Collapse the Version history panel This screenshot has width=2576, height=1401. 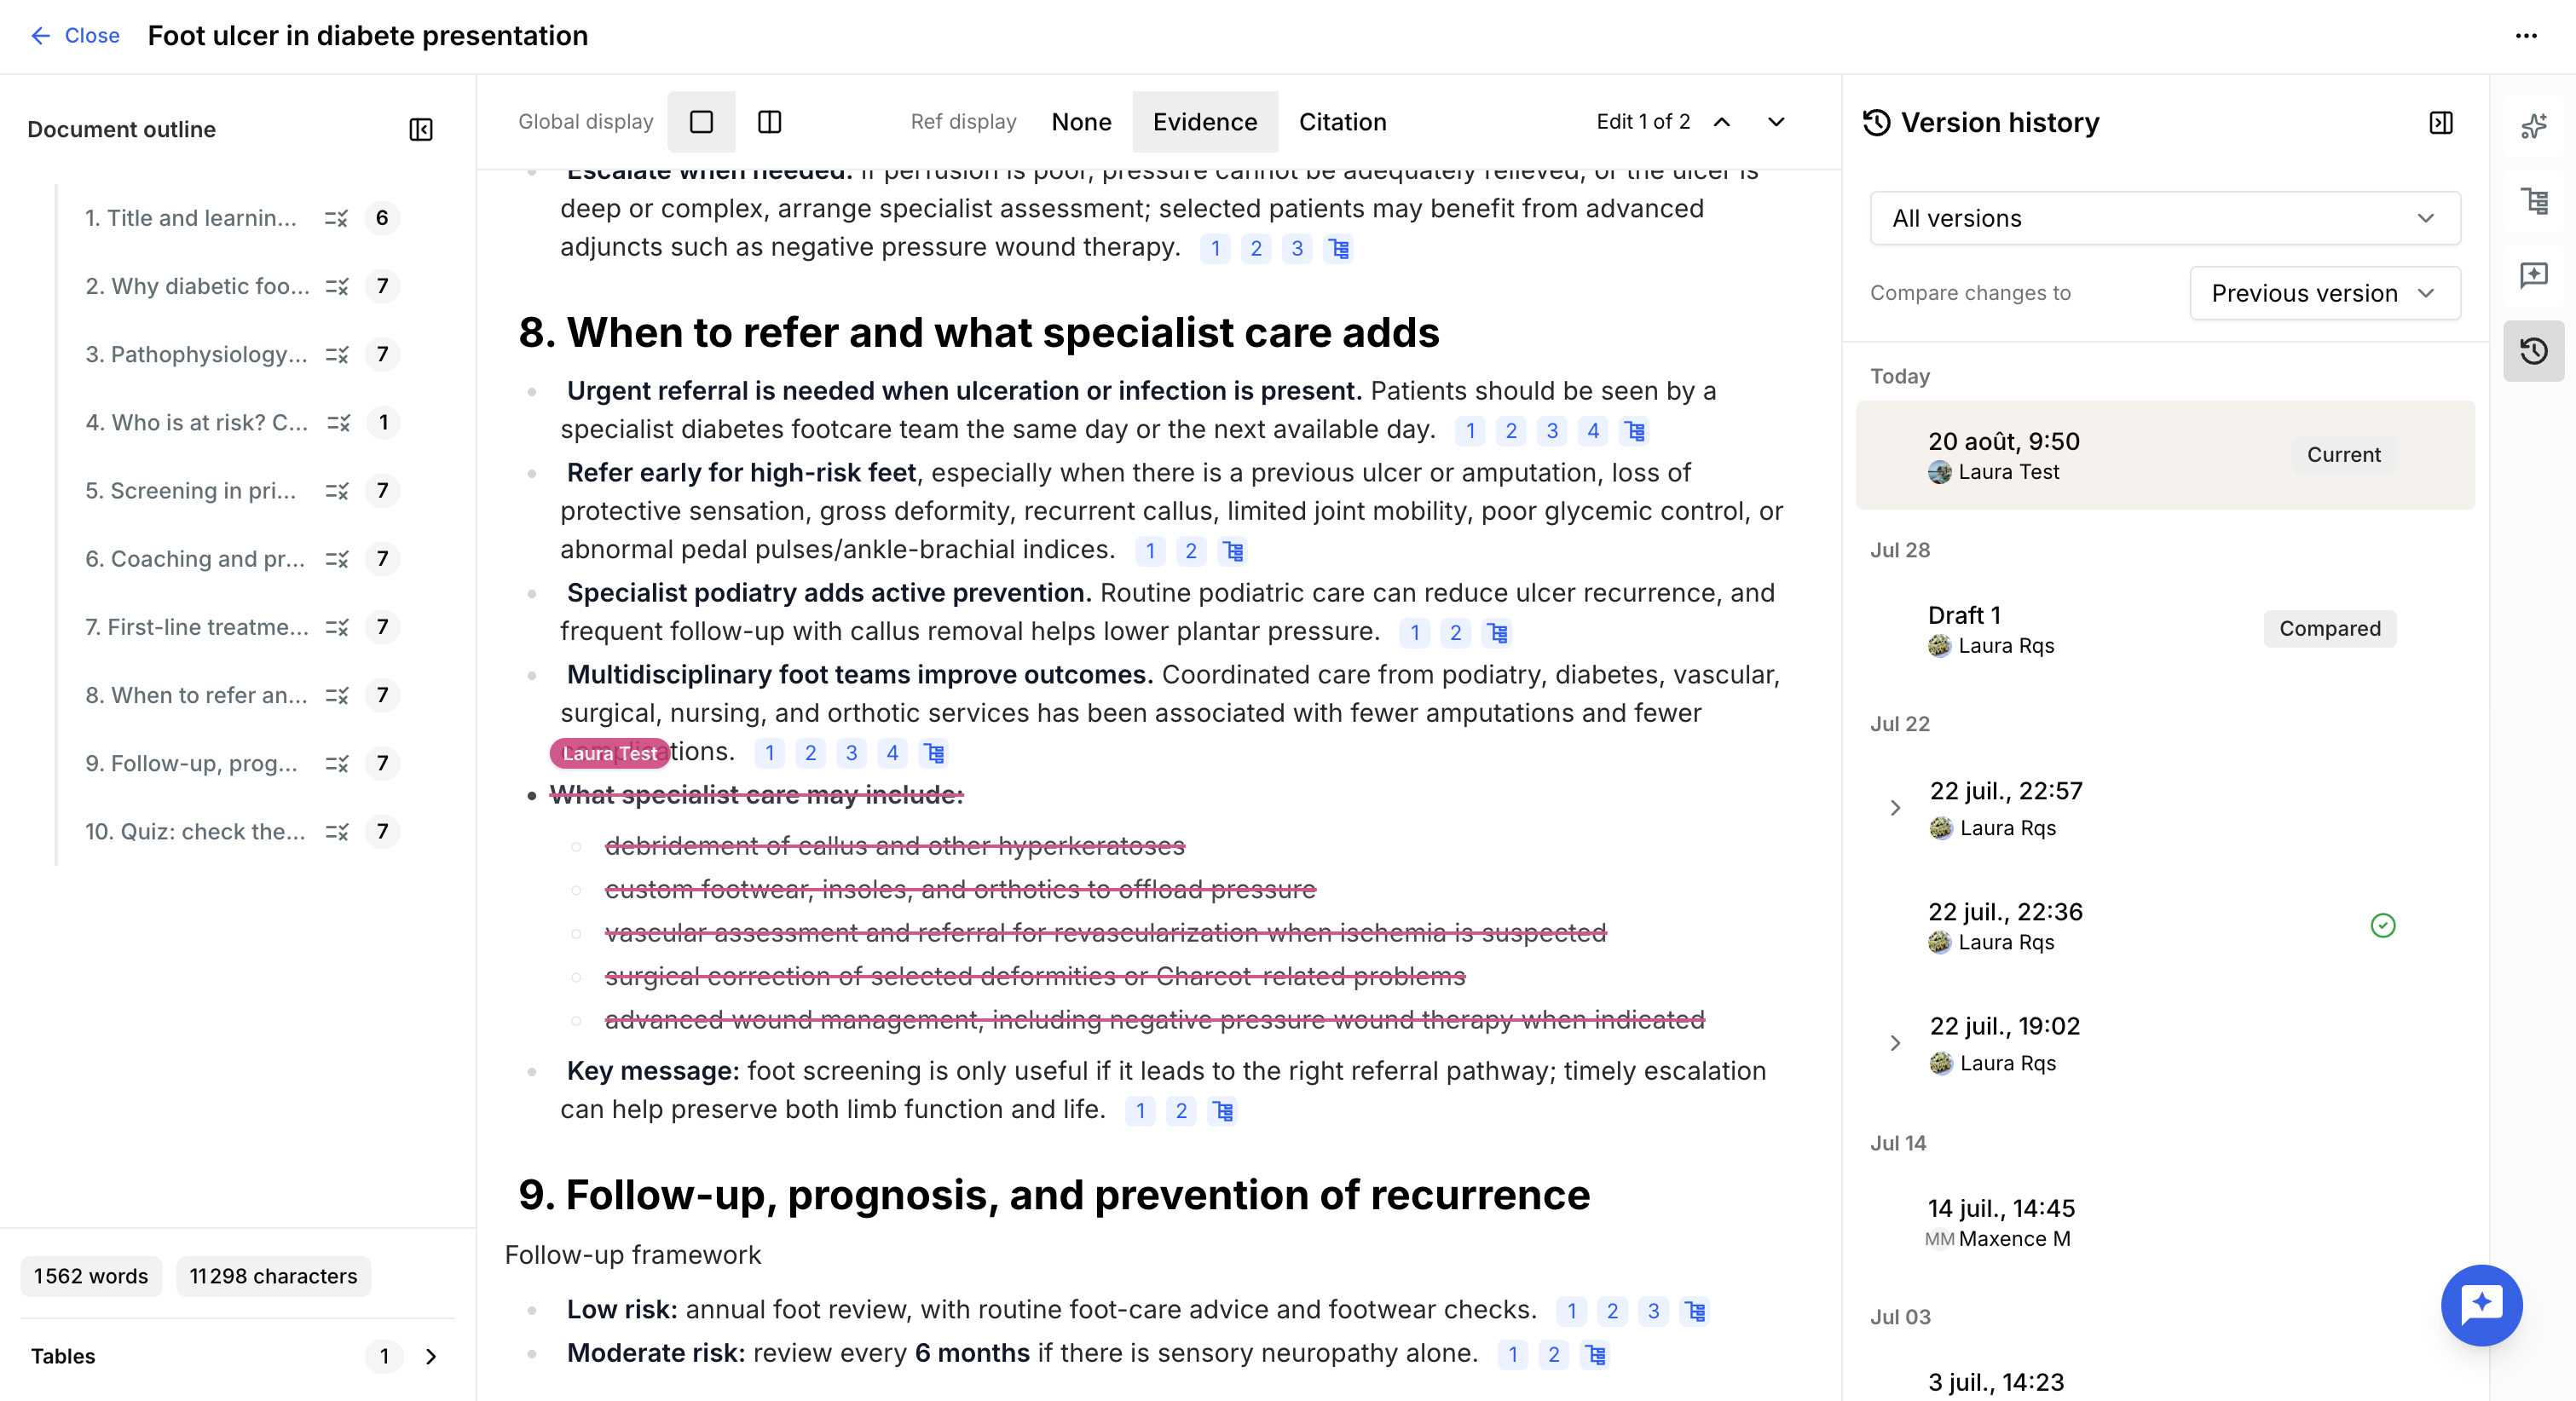[2441, 123]
